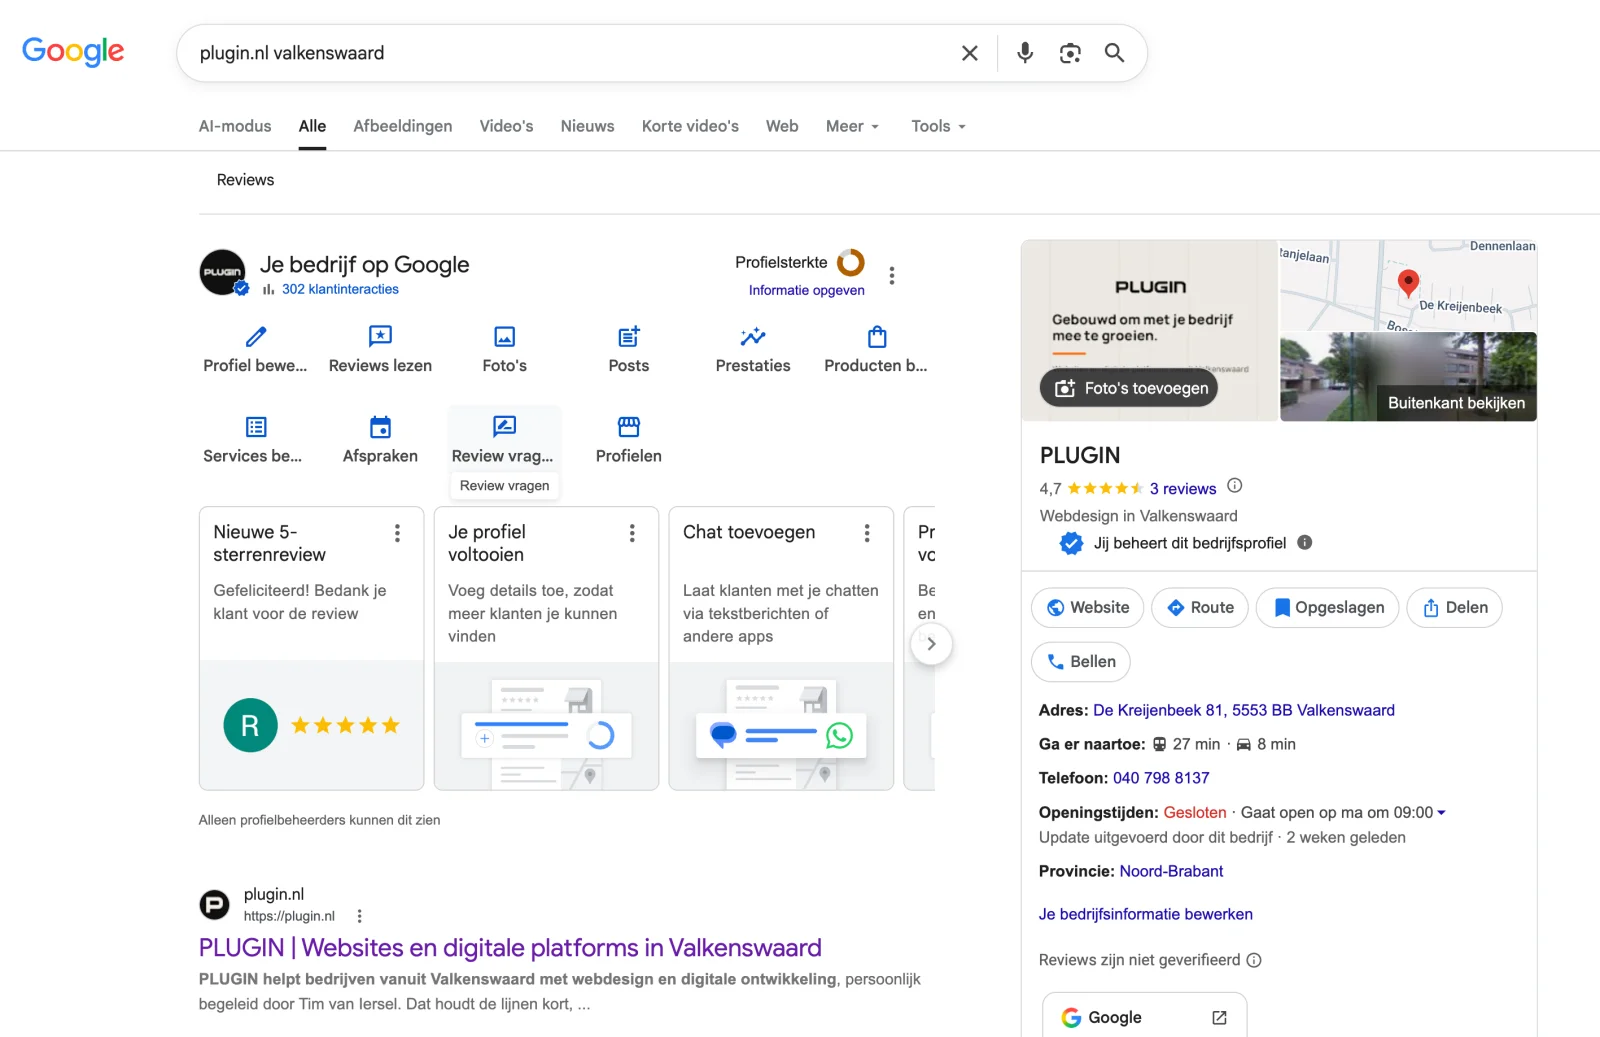Screen dimensions: 1600x1037
Task: Expand the Meer dropdown menu
Action: pos(853,126)
